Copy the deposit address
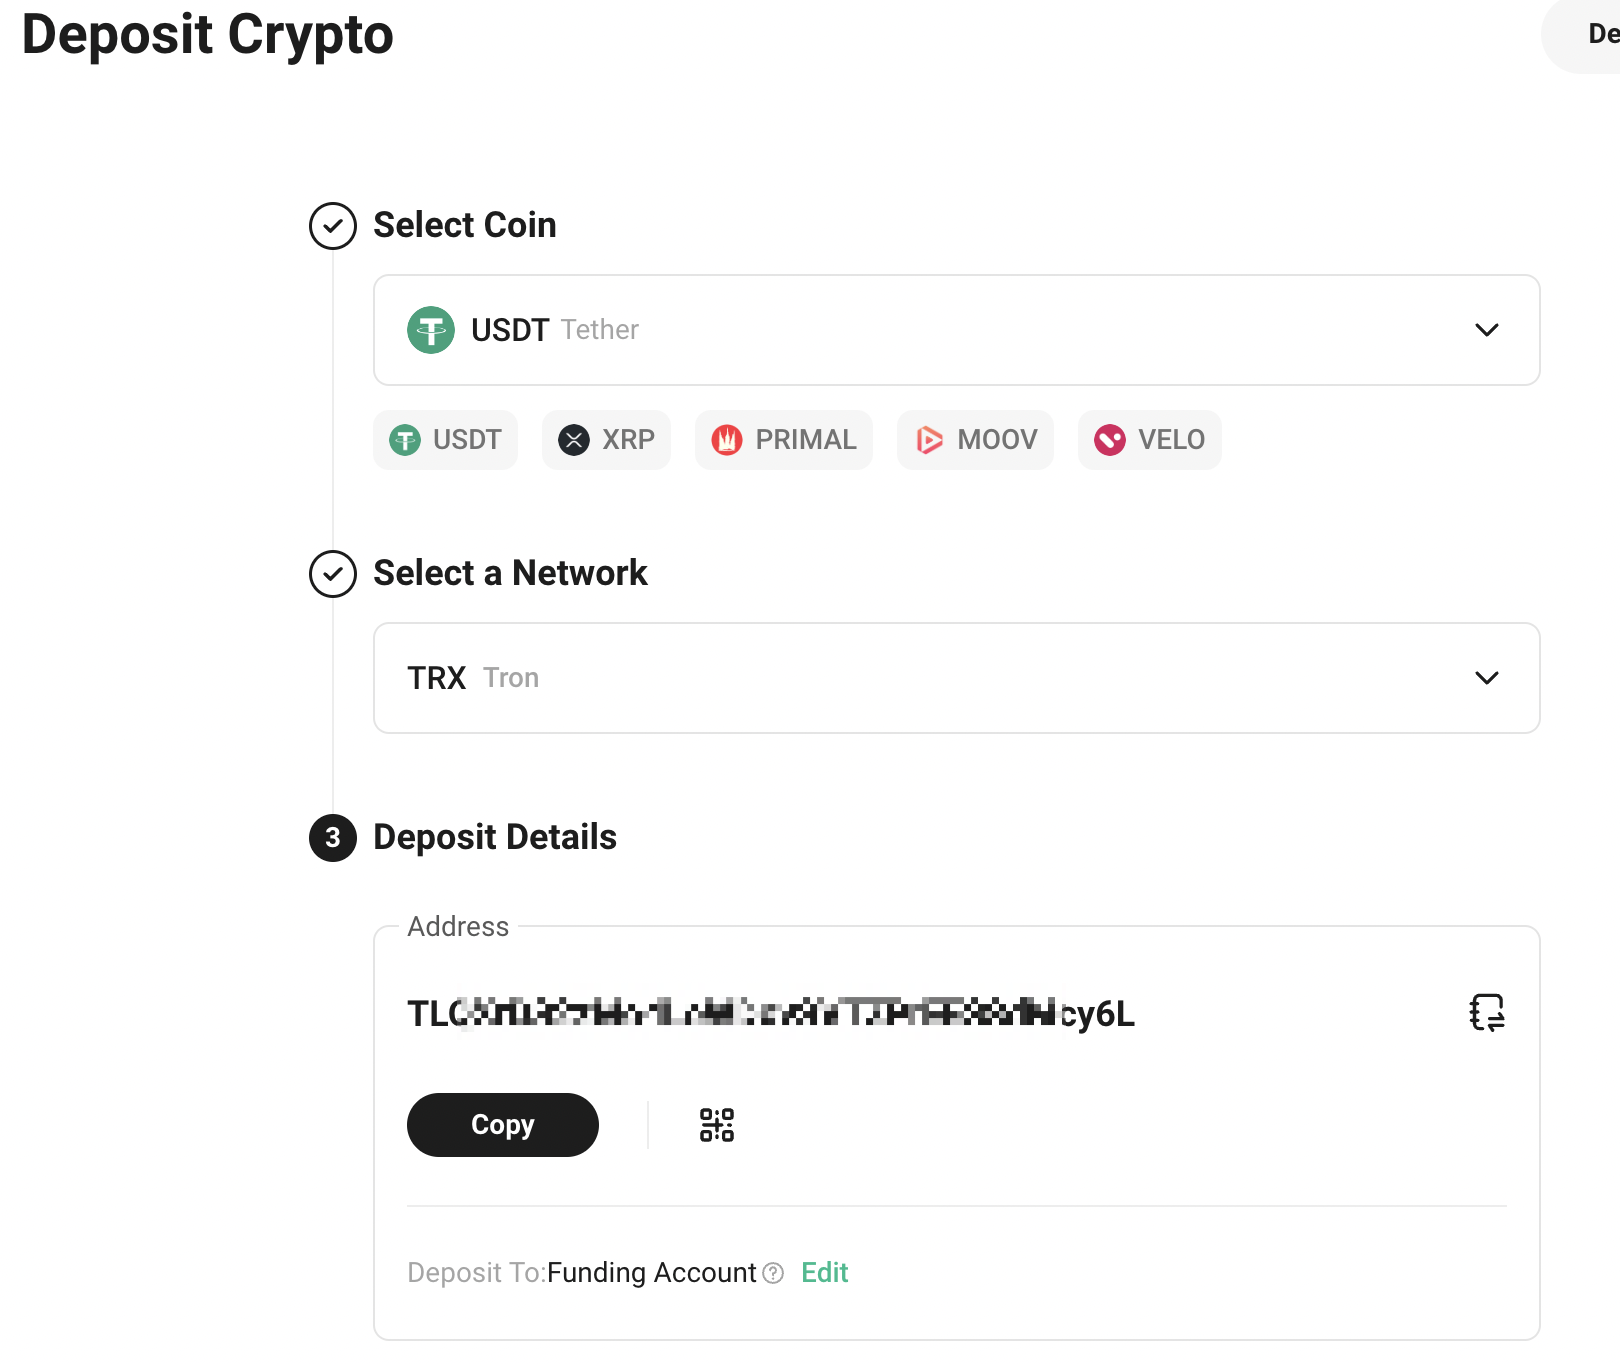1620x1364 pixels. coord(503,1125)
